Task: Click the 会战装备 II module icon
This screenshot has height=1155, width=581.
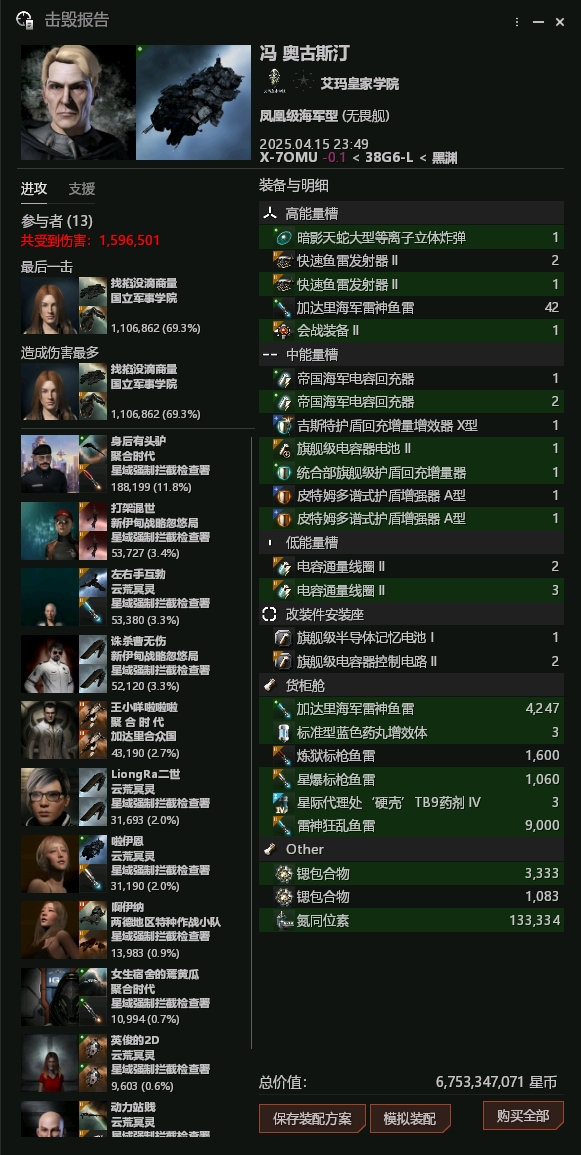Action: pos(284,331)
